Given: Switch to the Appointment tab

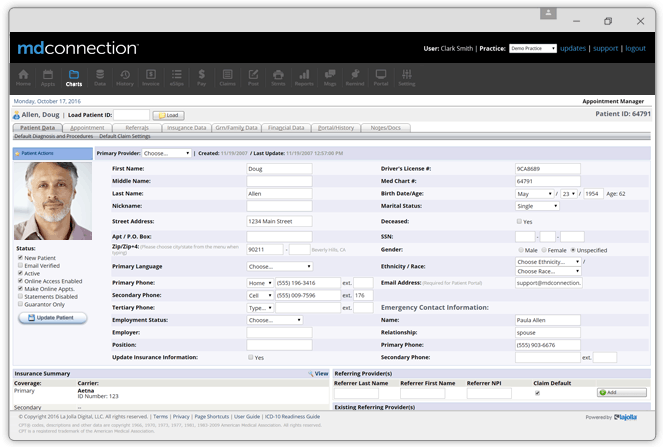Looking at the screenshot, I should point(87,128).
